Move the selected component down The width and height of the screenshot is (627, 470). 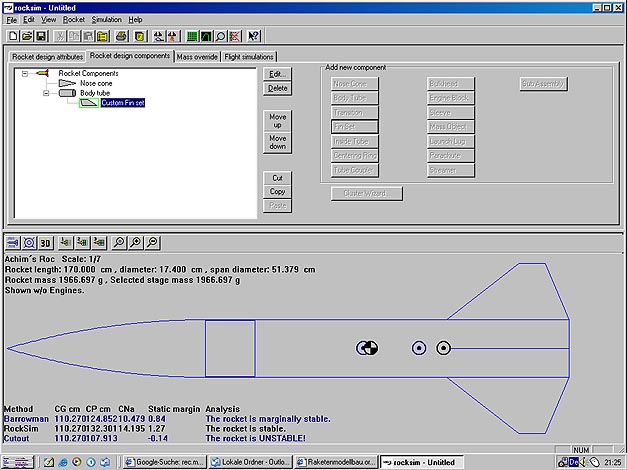point(278,142)
